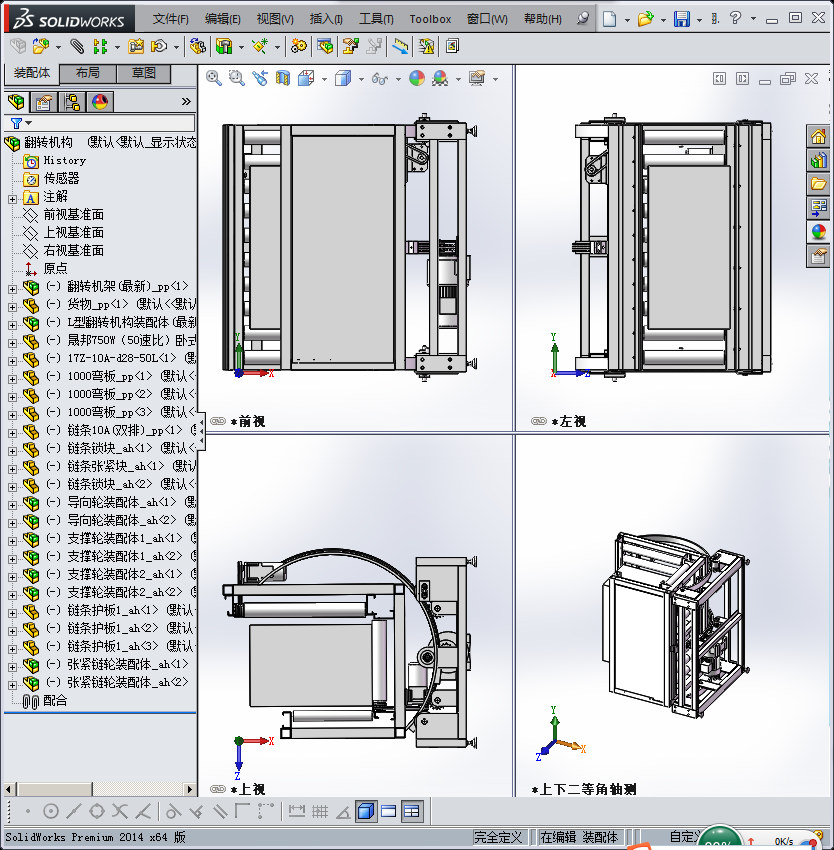The image size is (834, 850).
Task: Expand hidden manager tabs chevron
Action: pos(186,101)
